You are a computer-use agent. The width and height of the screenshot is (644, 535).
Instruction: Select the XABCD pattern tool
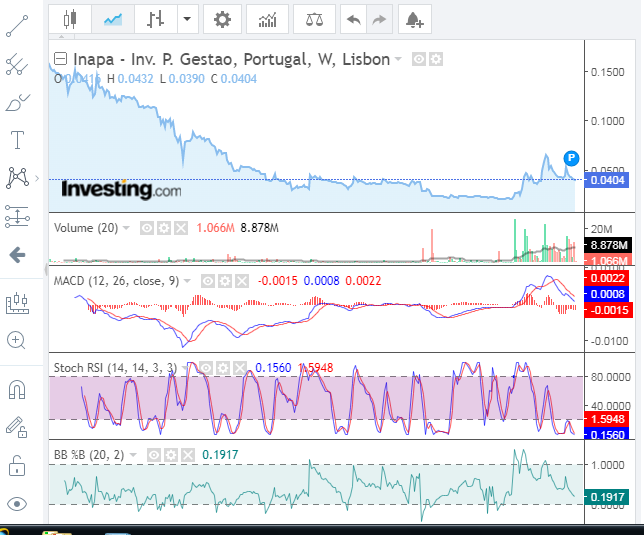tap(17, 178)
